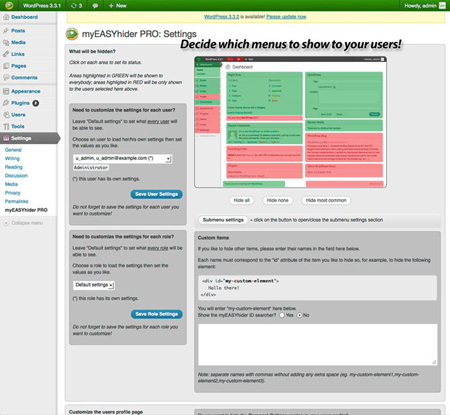Open Permalinks settings submenu
Viewport: 450px width, 415px height.
coord(17,201)
